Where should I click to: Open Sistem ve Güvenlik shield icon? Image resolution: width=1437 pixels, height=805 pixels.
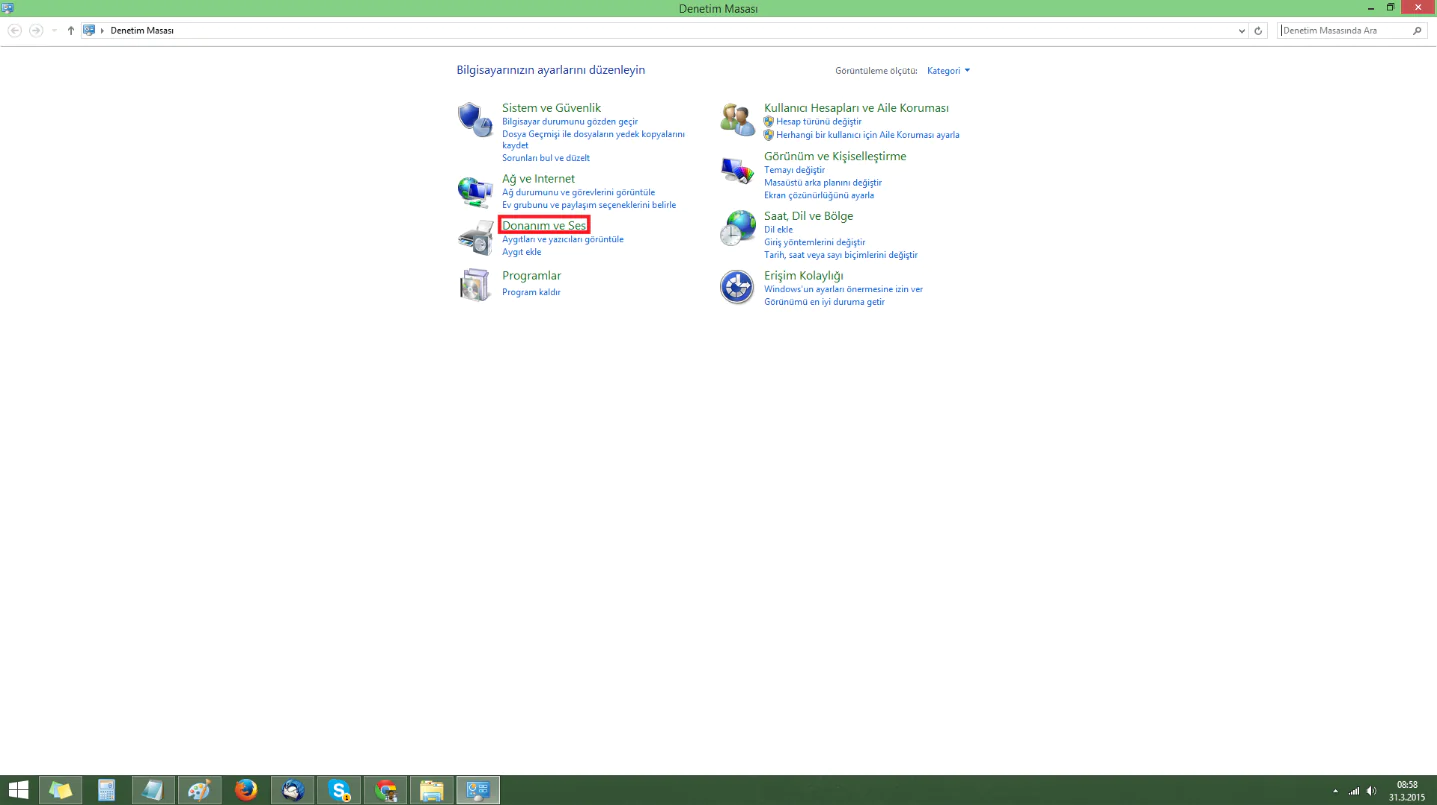(x=474, y=117)
